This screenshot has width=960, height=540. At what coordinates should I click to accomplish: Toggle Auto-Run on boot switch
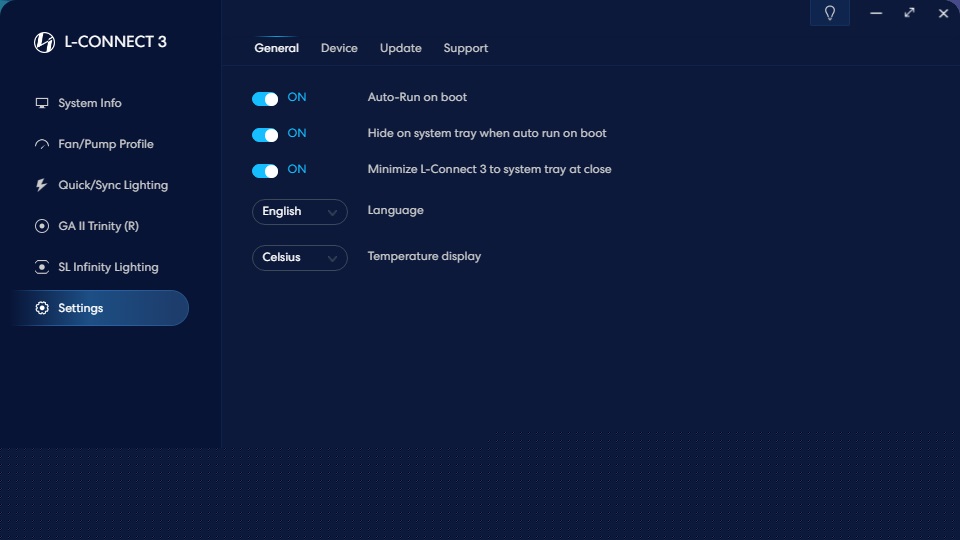pyautogui.click(x=265, y=99)
